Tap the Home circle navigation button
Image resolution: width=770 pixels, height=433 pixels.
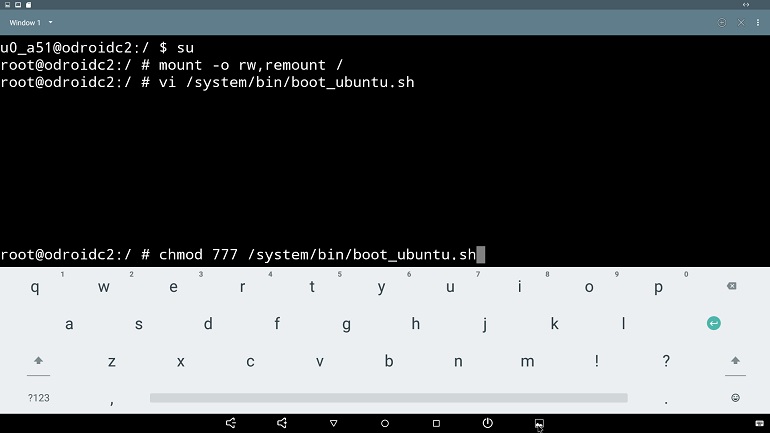coord(385,423)
